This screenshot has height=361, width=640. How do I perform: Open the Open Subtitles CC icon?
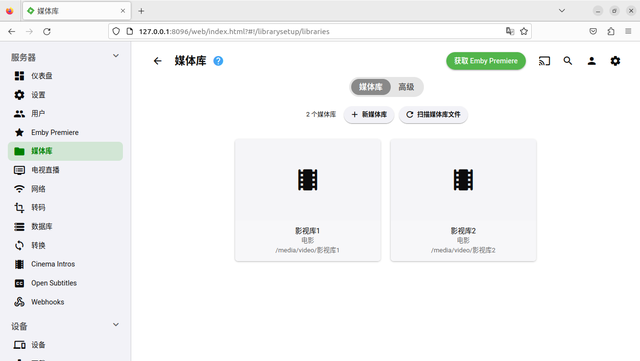click(x=19, y=283)
